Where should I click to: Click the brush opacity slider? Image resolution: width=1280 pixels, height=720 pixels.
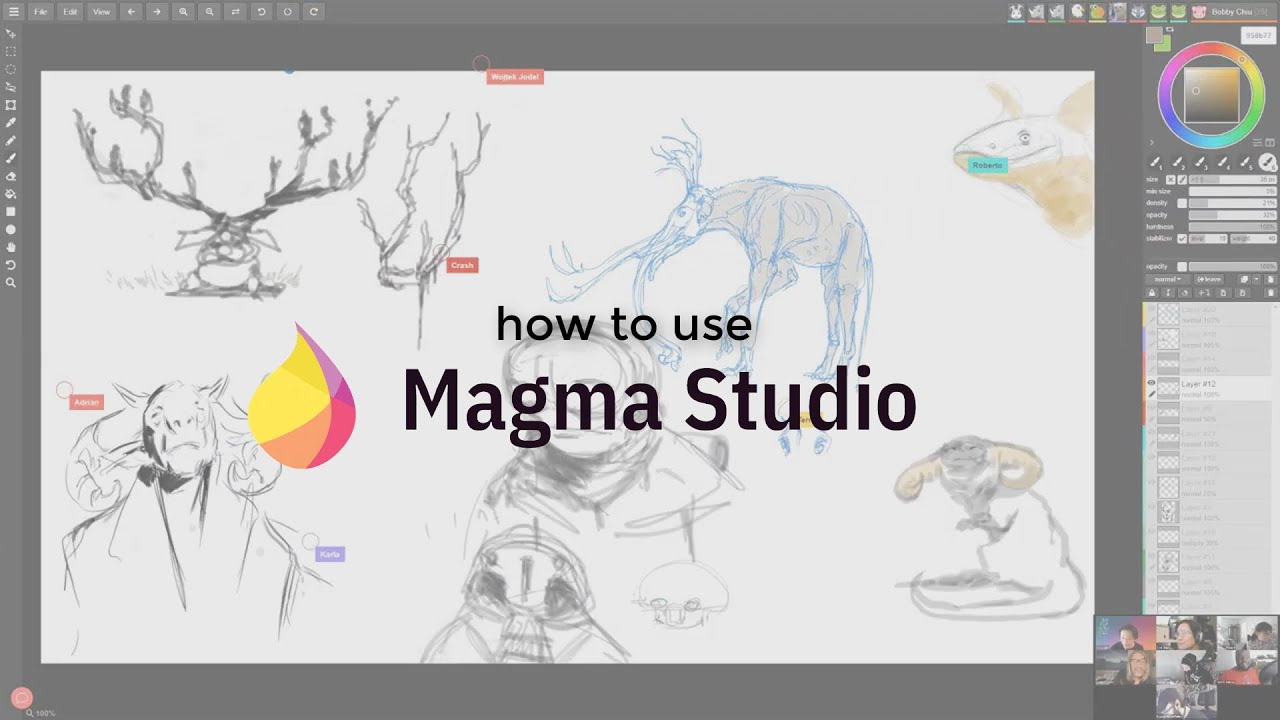coord(1232,215)
